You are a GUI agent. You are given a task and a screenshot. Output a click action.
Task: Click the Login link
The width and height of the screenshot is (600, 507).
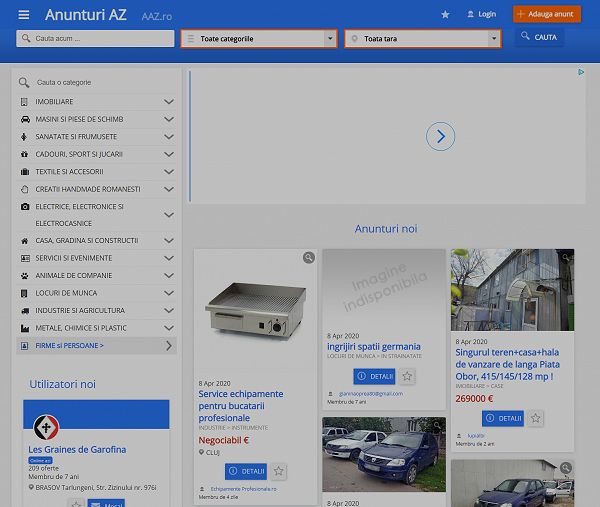pos(481,15)
